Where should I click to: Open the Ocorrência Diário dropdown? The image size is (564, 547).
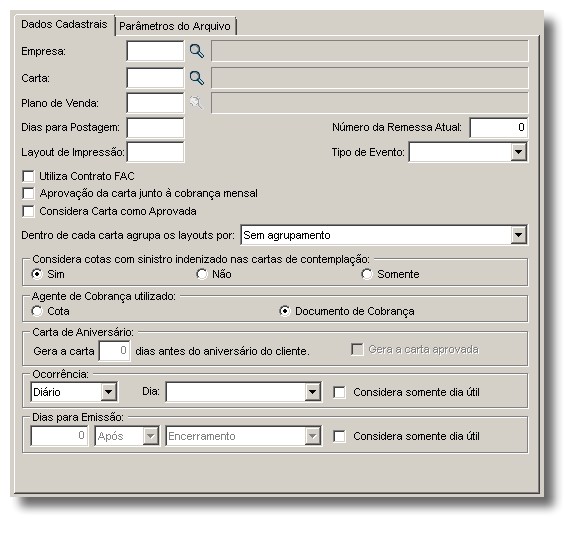click(x=108, y=392)
